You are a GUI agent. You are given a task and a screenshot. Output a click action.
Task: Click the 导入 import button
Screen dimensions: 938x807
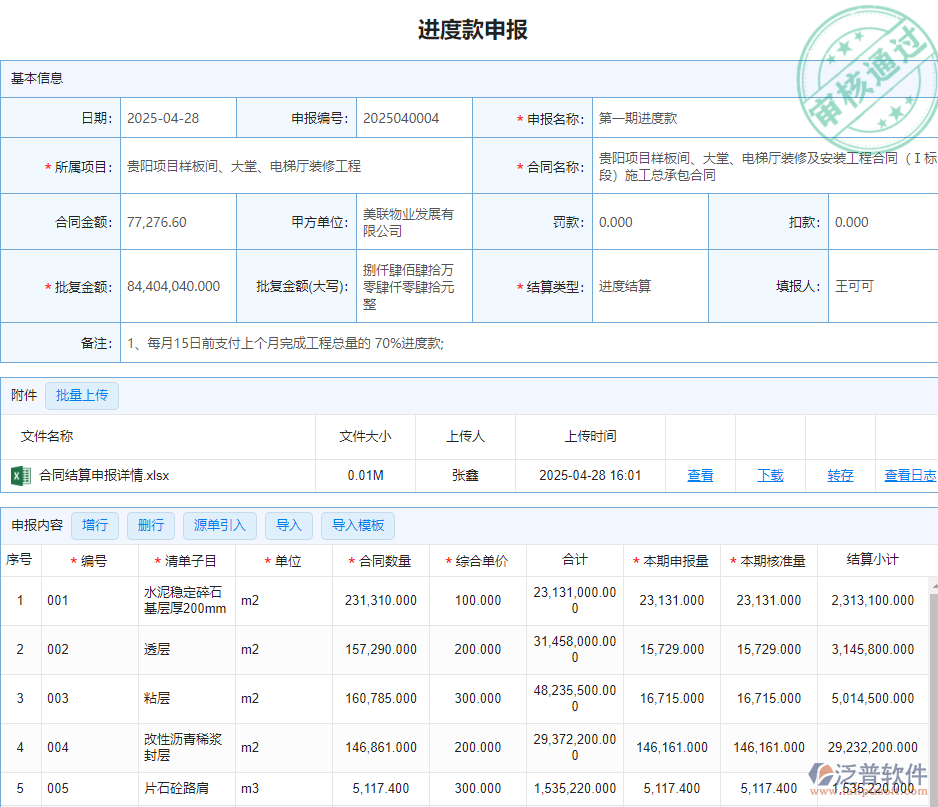click(288, 526)
